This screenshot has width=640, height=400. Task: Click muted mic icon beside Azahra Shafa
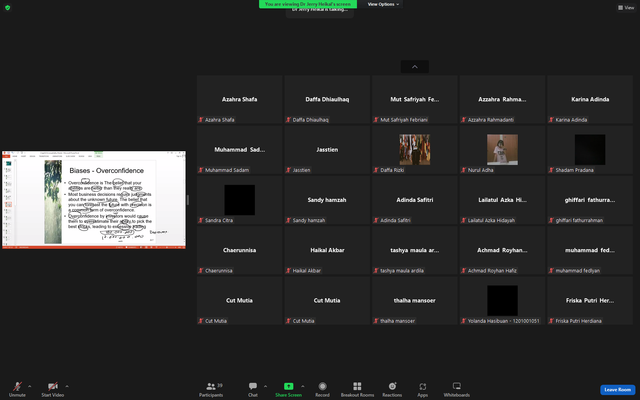click(x=201, y=120)
